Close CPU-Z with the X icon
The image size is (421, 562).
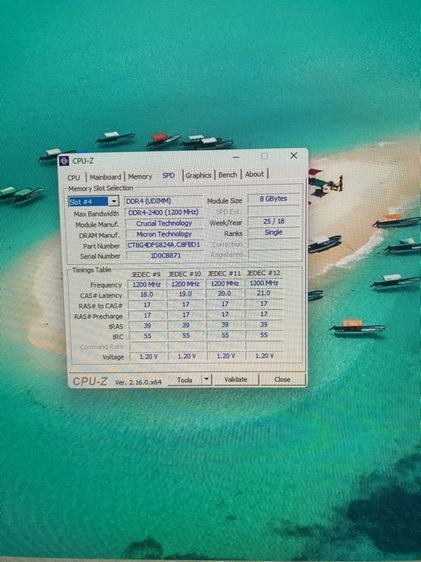(294, 156)
